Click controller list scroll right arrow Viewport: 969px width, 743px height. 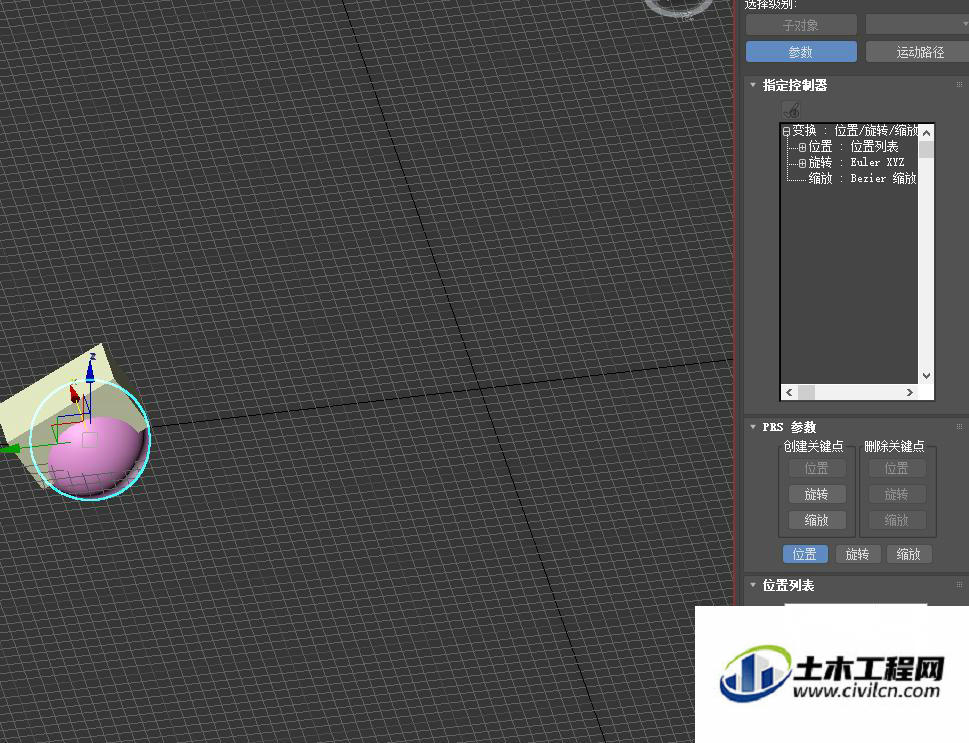pos(910,392)
